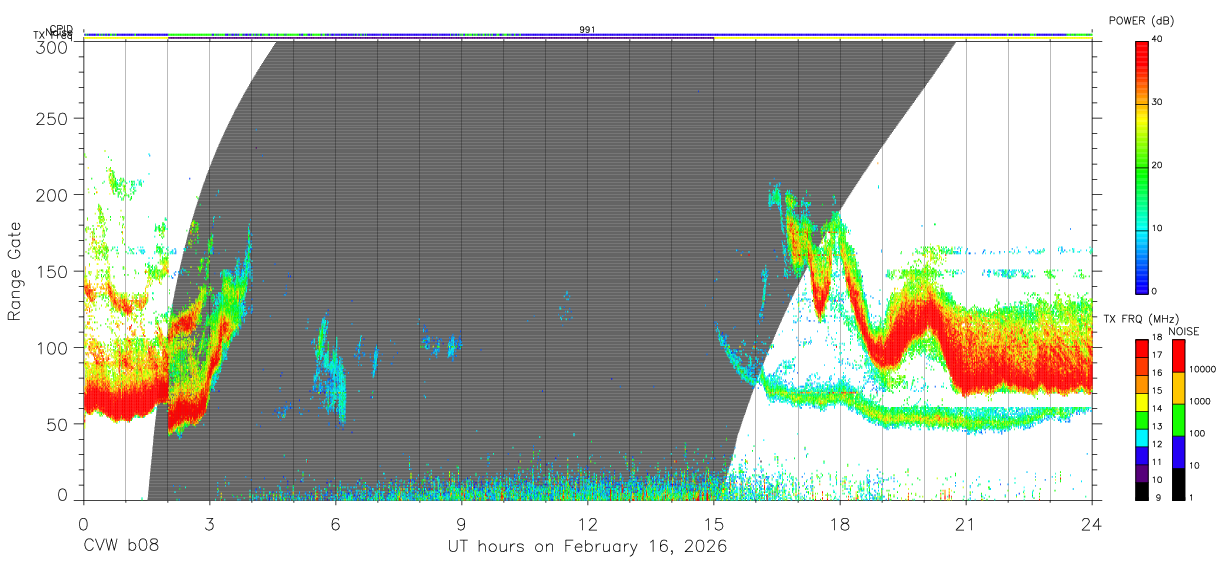The height and width of the screenshot is (567, 1228).
Task: Click the 50 tick on Range Gate axis
Action: coord(58,423)
